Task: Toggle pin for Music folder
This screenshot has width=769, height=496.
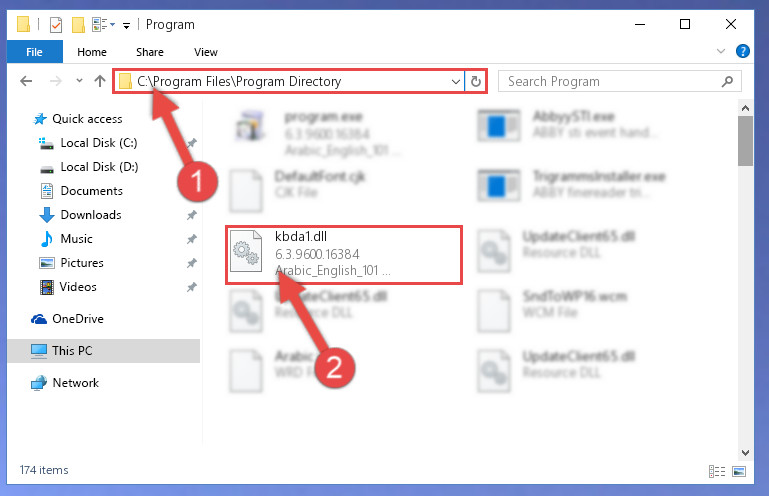Action: [x=192, y=239]
